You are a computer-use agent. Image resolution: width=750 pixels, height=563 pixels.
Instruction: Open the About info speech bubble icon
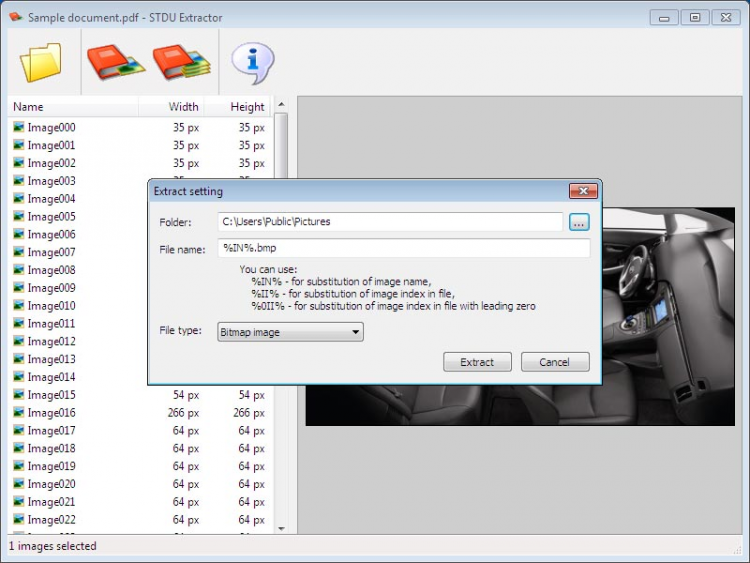point(253,63)
